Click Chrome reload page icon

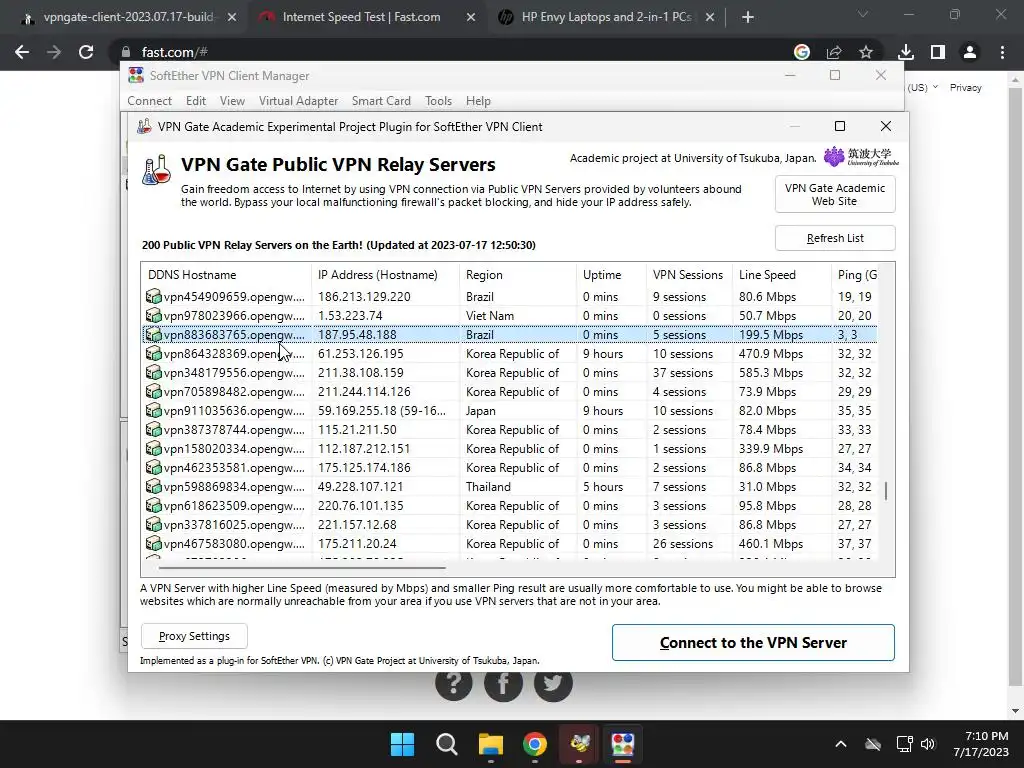pos(86,52)
